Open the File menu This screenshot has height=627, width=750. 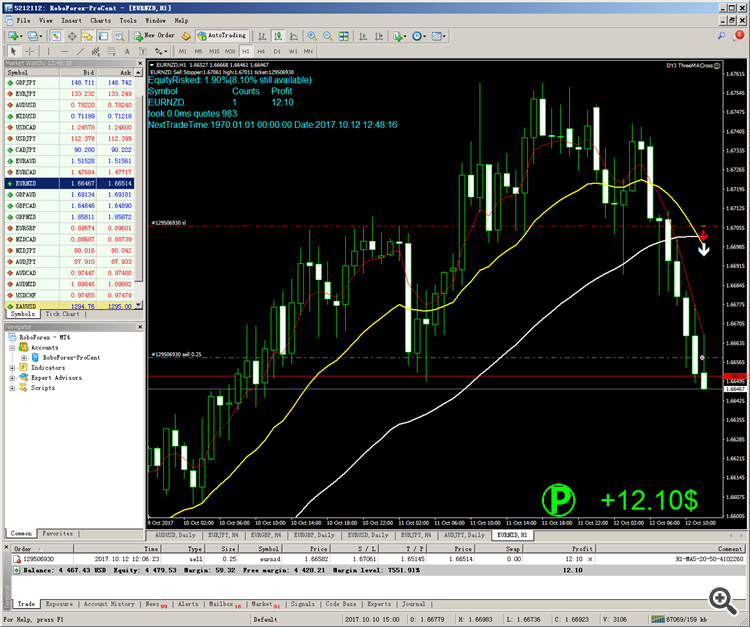(23, 21)
